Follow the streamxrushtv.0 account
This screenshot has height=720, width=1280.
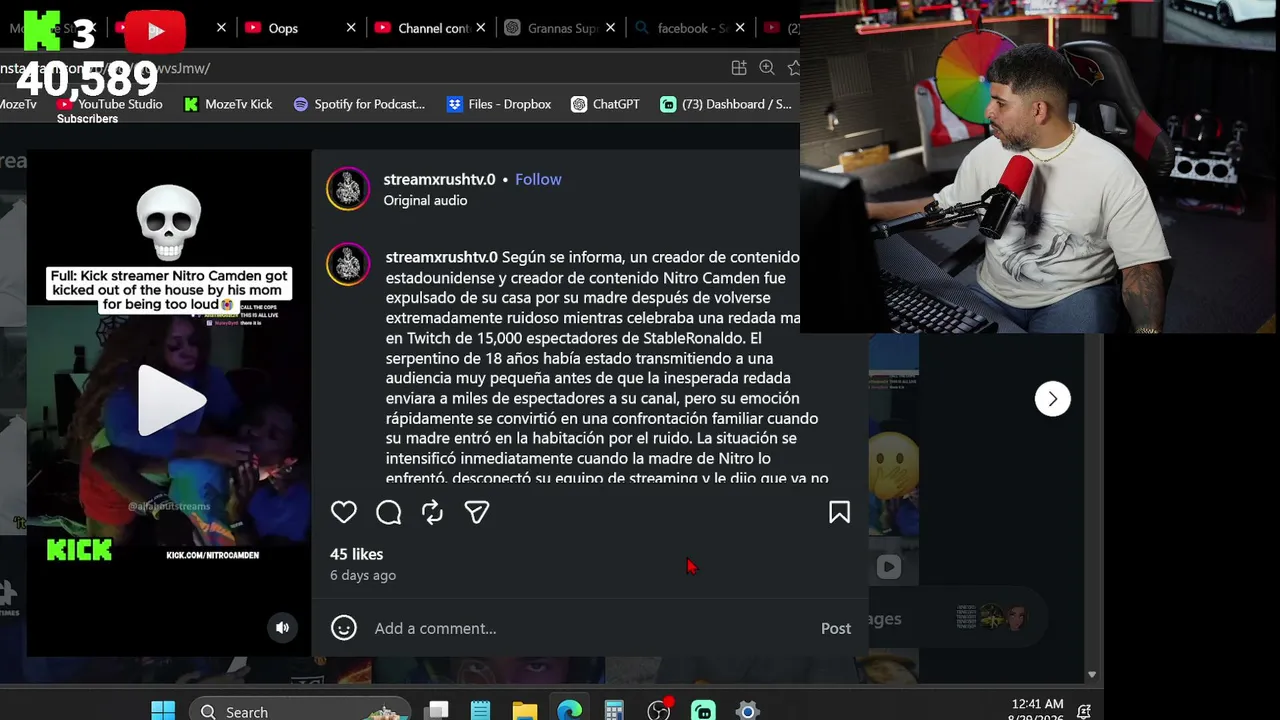click(x=538, y=179)
